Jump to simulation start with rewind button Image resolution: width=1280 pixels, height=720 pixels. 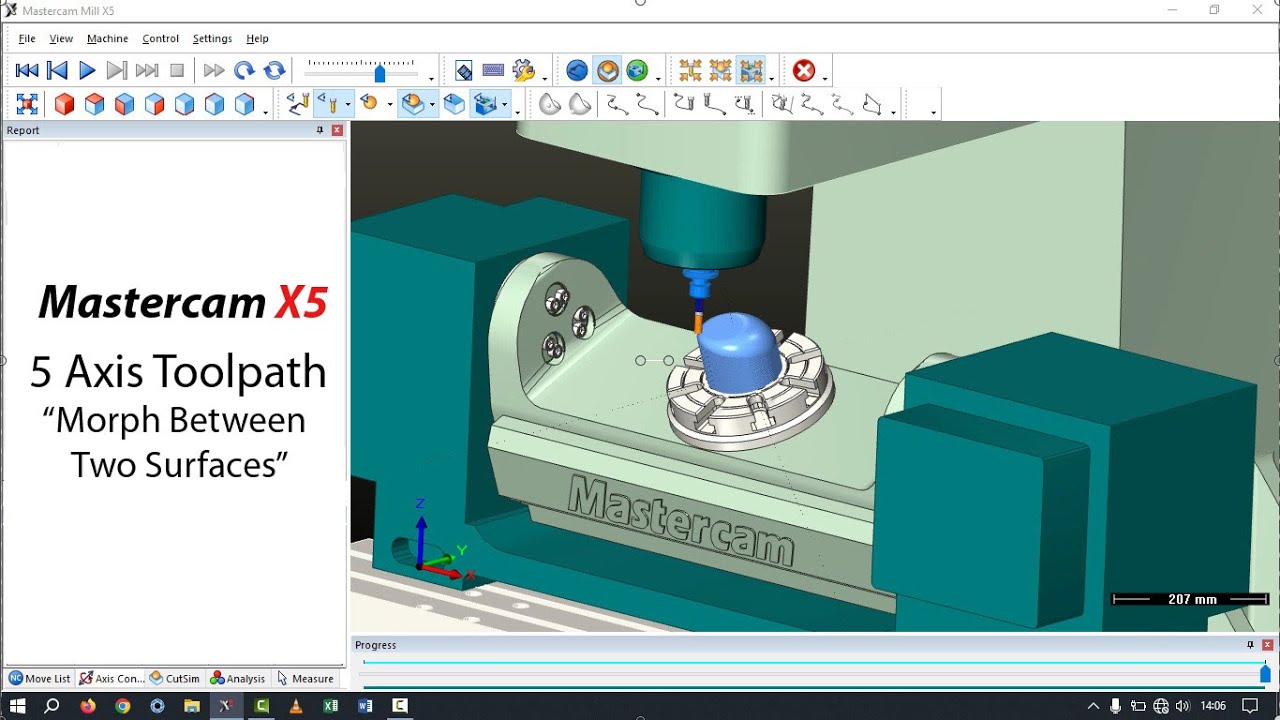point(27,70)
